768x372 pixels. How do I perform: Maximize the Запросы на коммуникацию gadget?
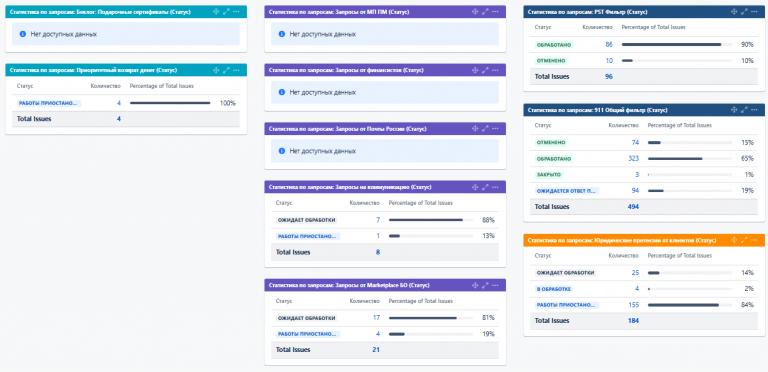pyautogui.click(x=485, y=187)
